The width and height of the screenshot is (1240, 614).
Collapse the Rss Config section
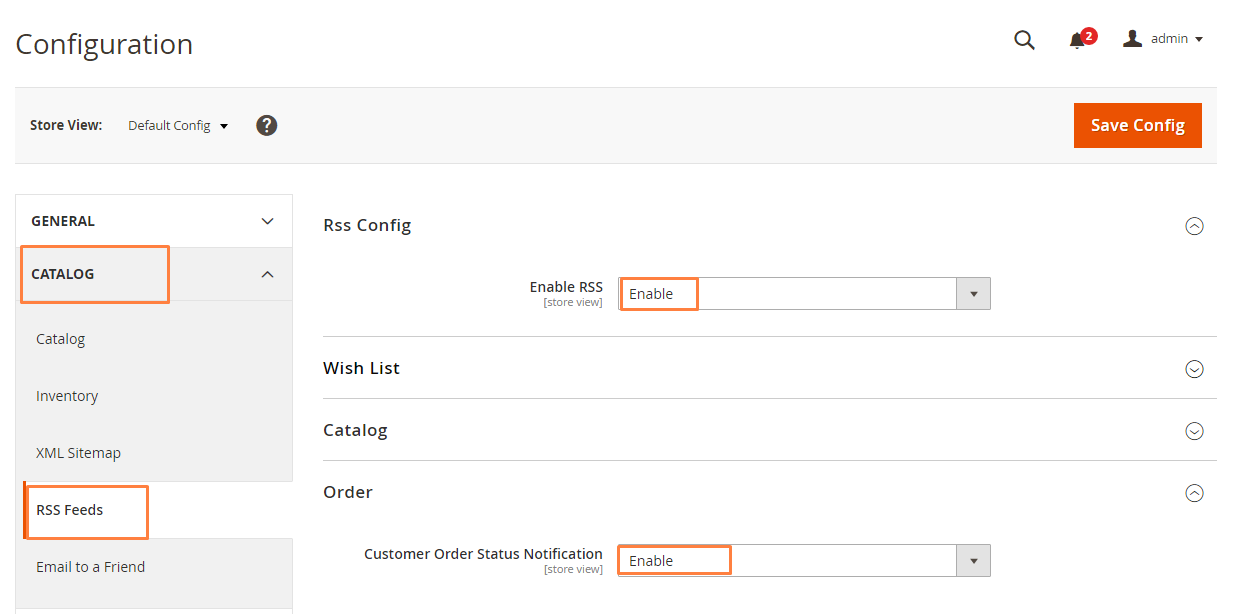click(x=1194, y=226)
